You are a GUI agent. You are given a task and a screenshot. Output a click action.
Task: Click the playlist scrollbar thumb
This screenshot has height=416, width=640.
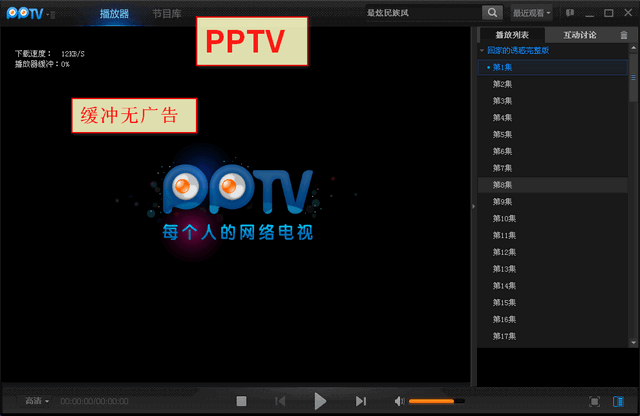[x=633, y=77]
